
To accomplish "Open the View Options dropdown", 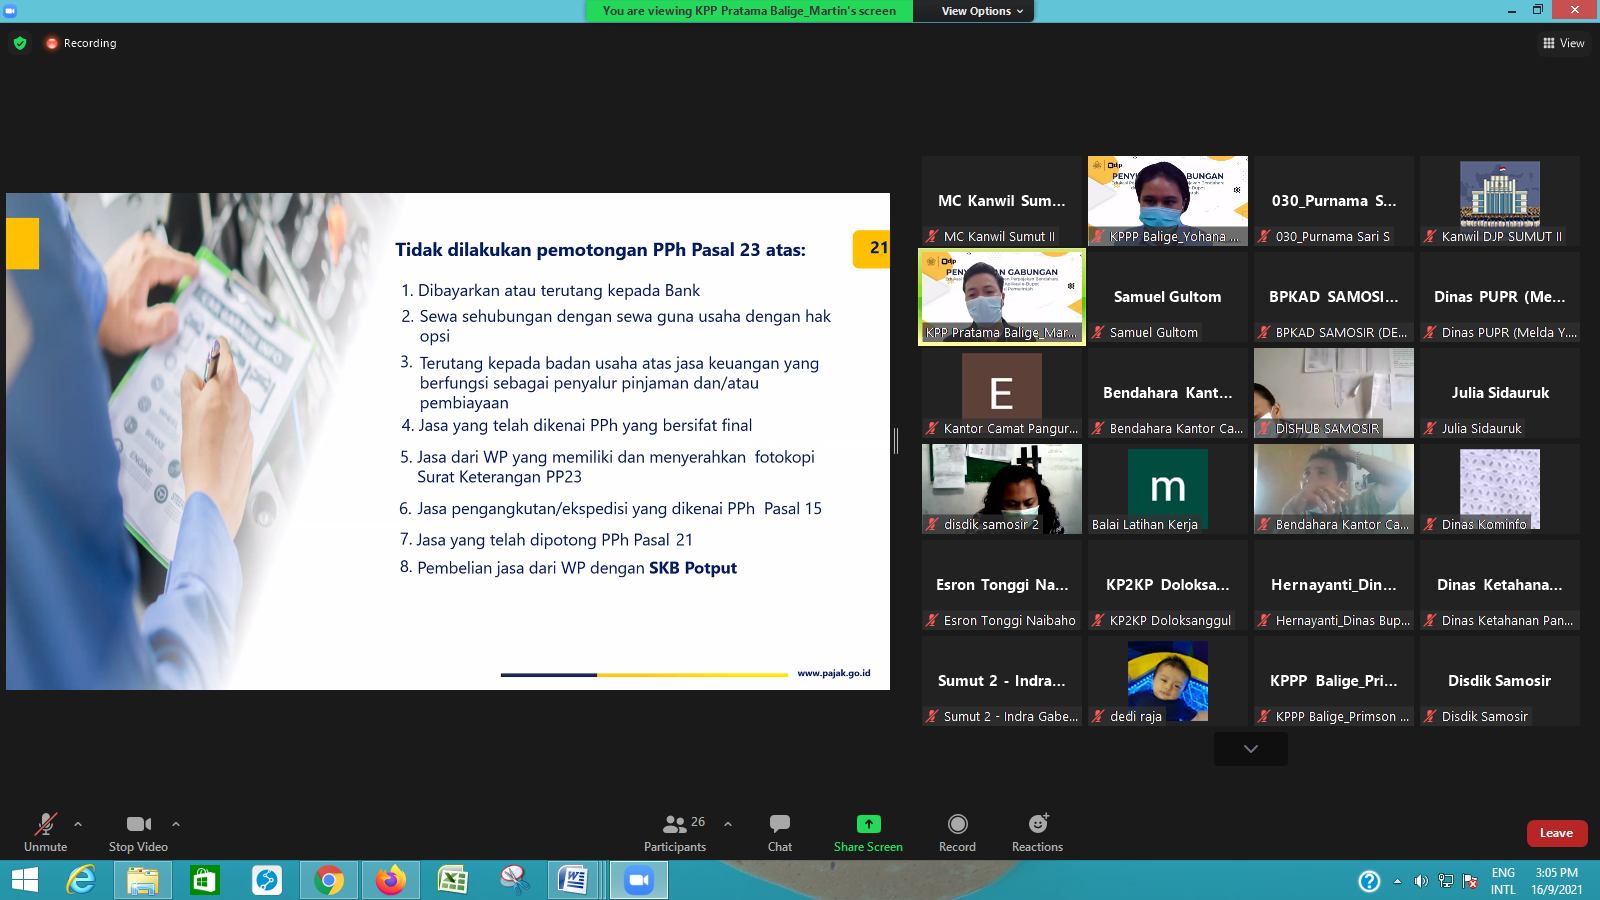I will [982, 11].
